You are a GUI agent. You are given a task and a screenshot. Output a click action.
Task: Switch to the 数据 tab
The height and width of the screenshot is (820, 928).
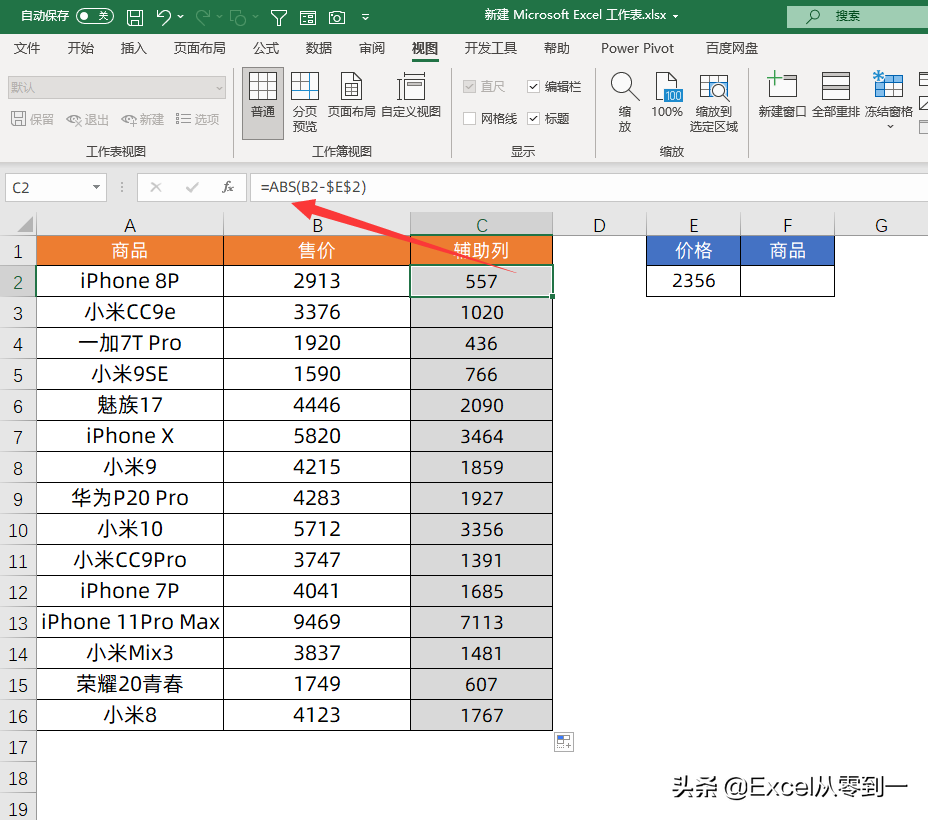point(319,48)
